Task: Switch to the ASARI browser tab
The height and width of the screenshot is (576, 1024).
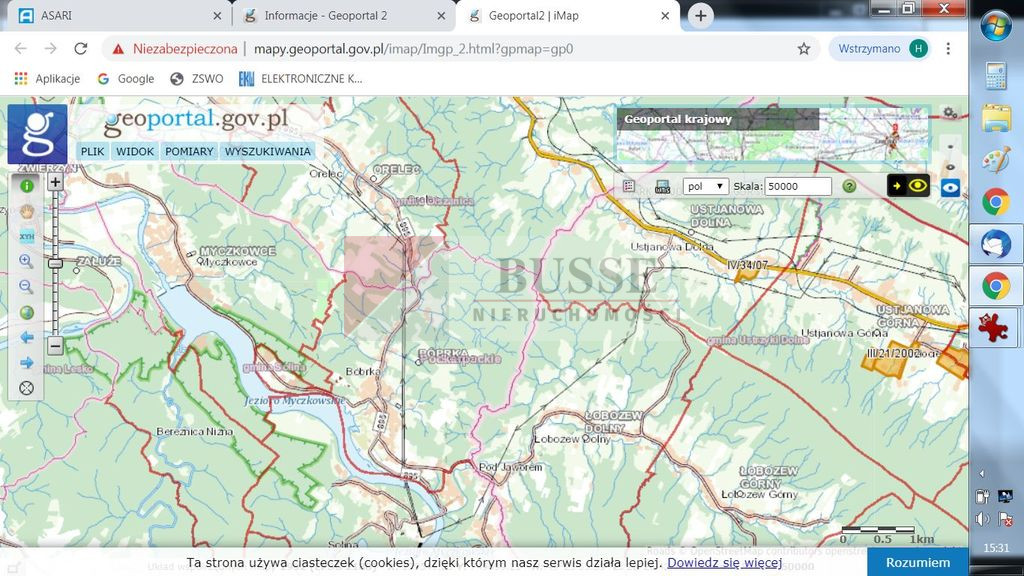Action: 119,16
